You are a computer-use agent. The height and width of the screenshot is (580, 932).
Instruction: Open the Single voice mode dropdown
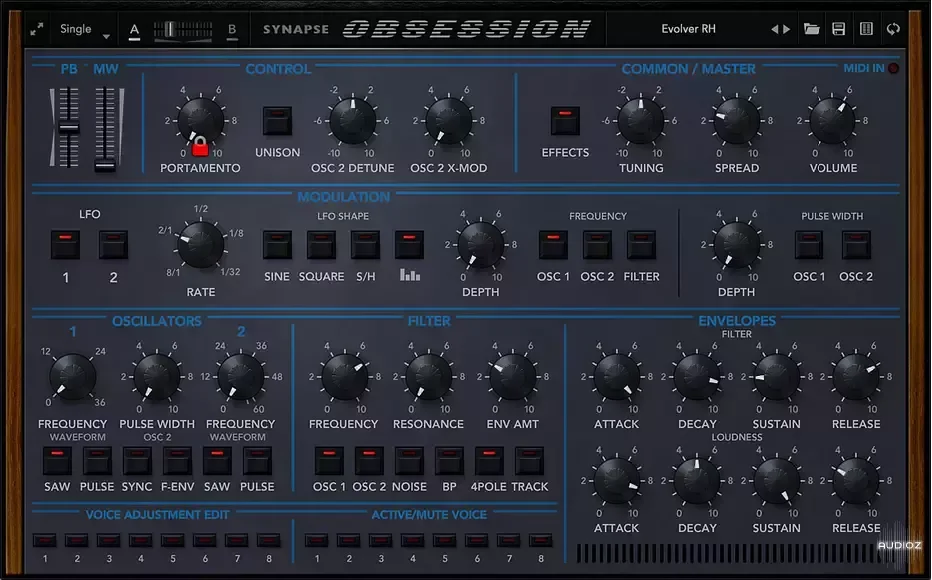84,29
